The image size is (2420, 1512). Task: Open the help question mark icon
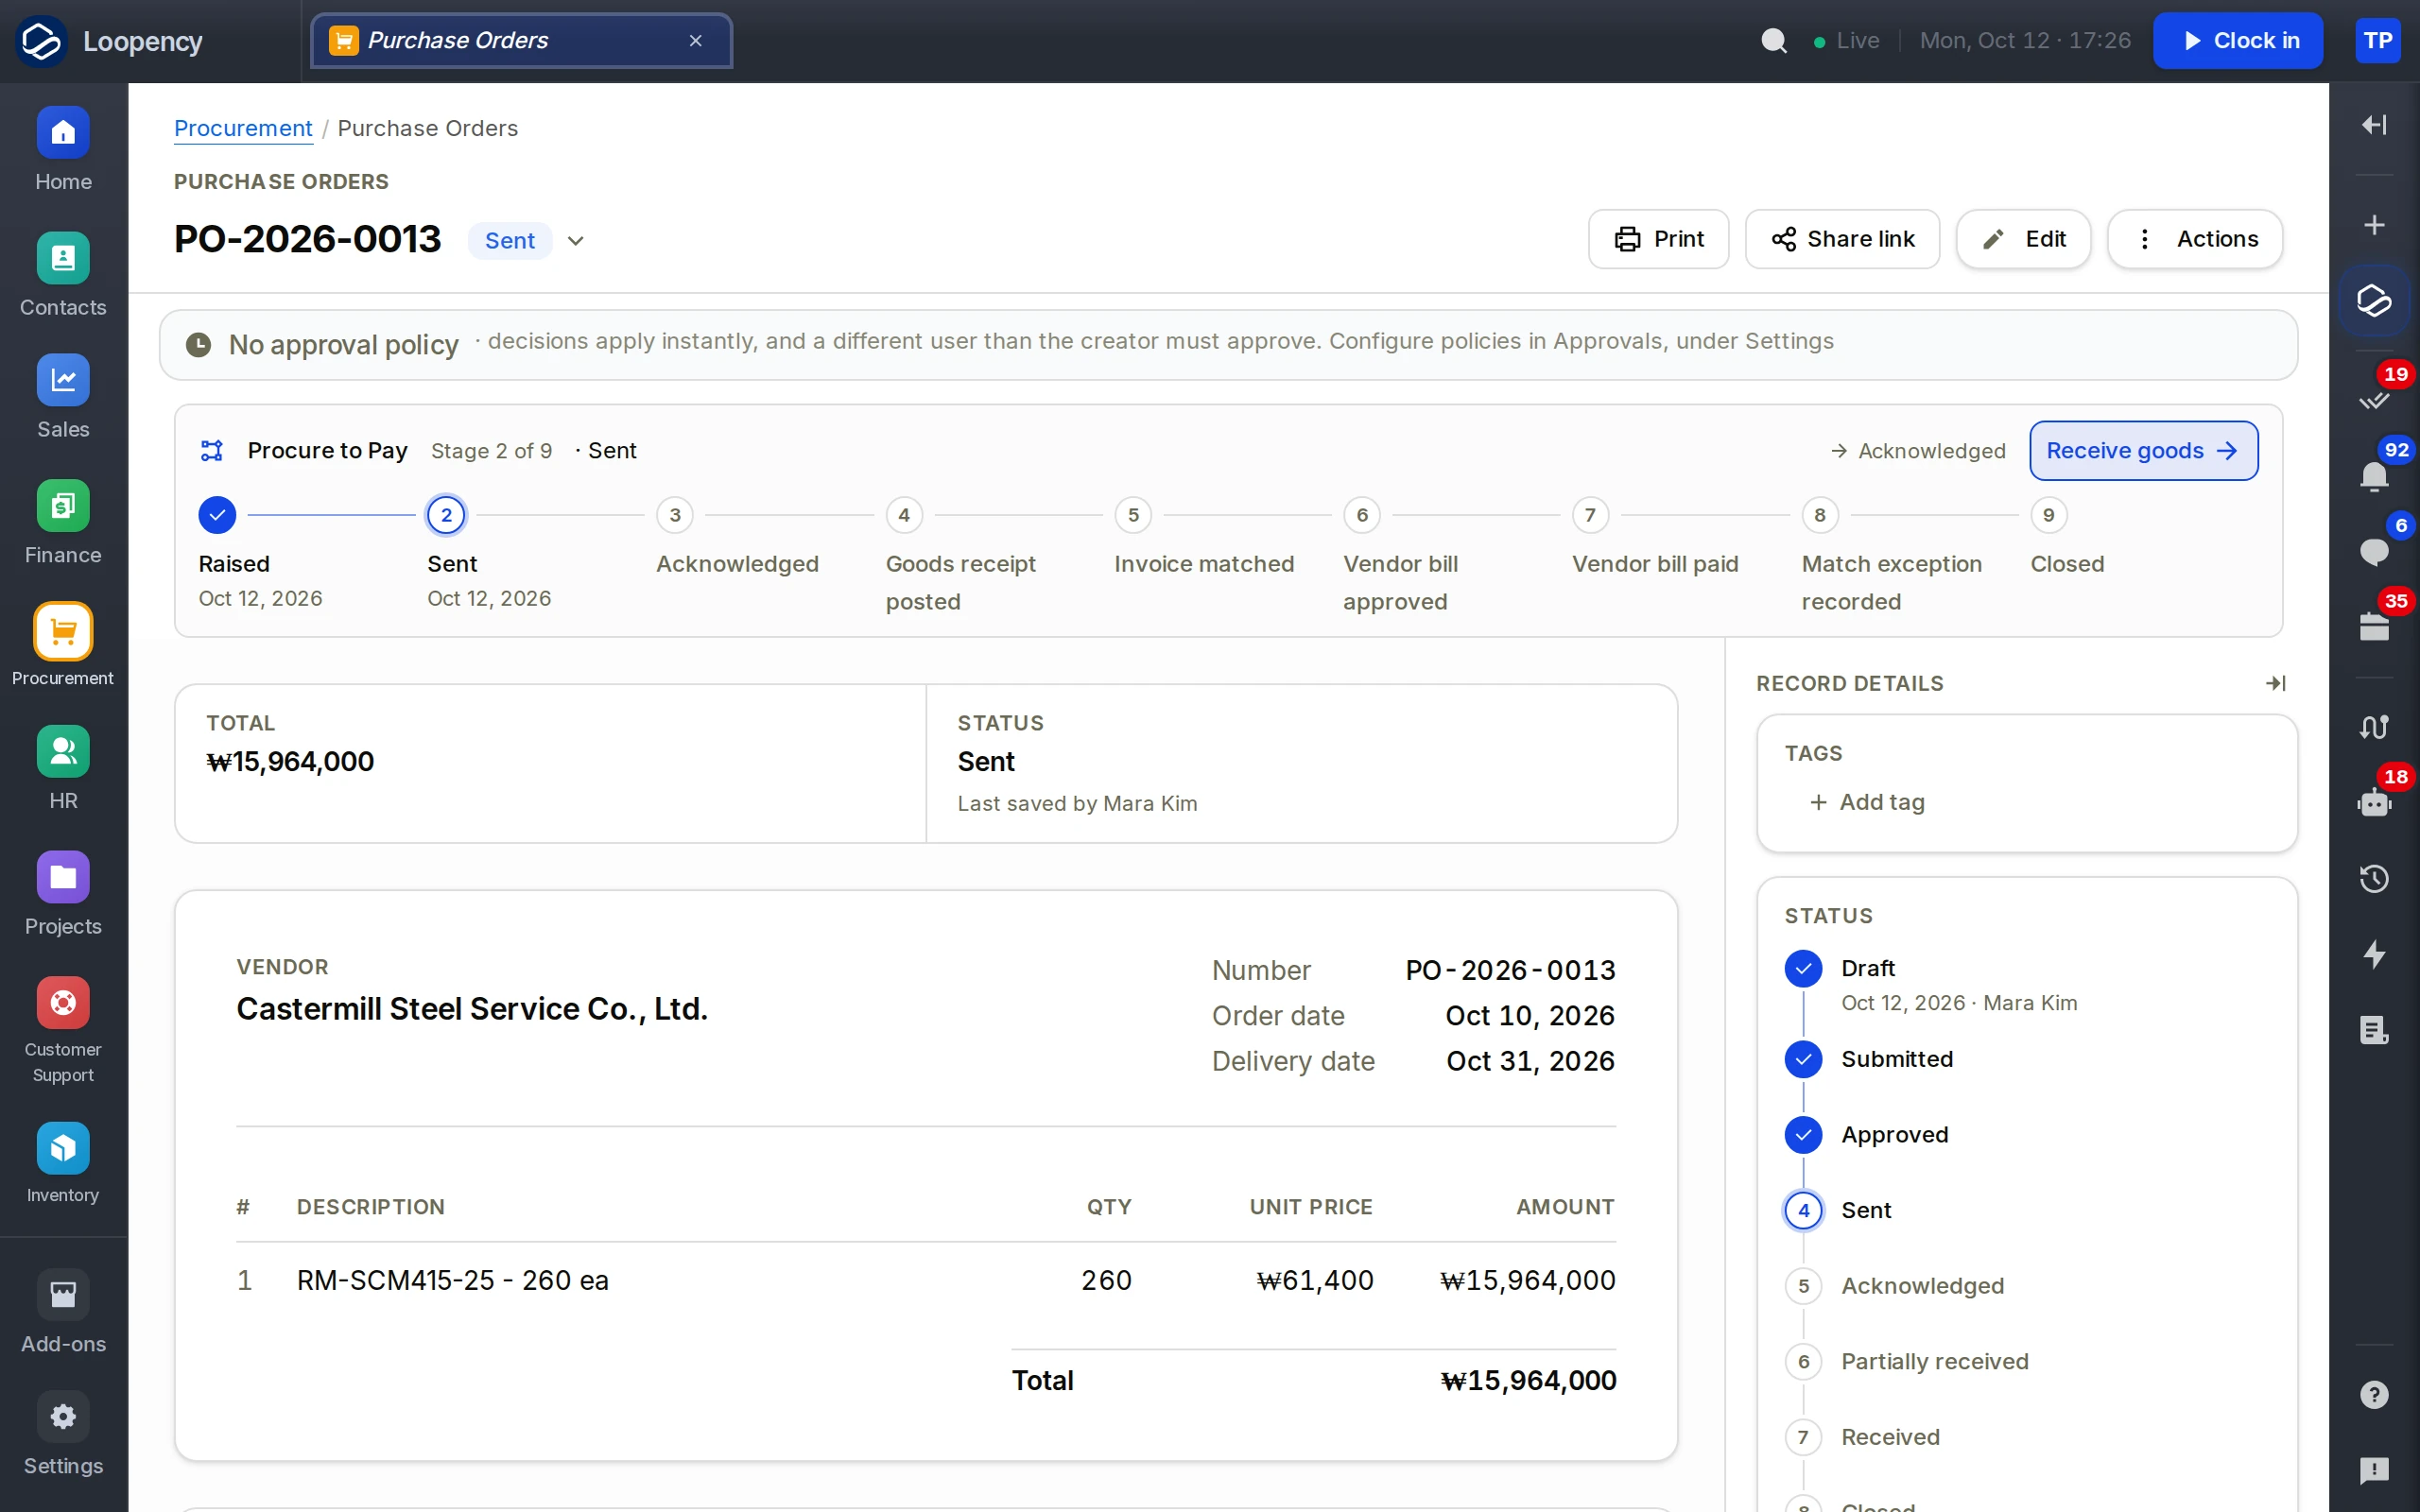2374,1395
